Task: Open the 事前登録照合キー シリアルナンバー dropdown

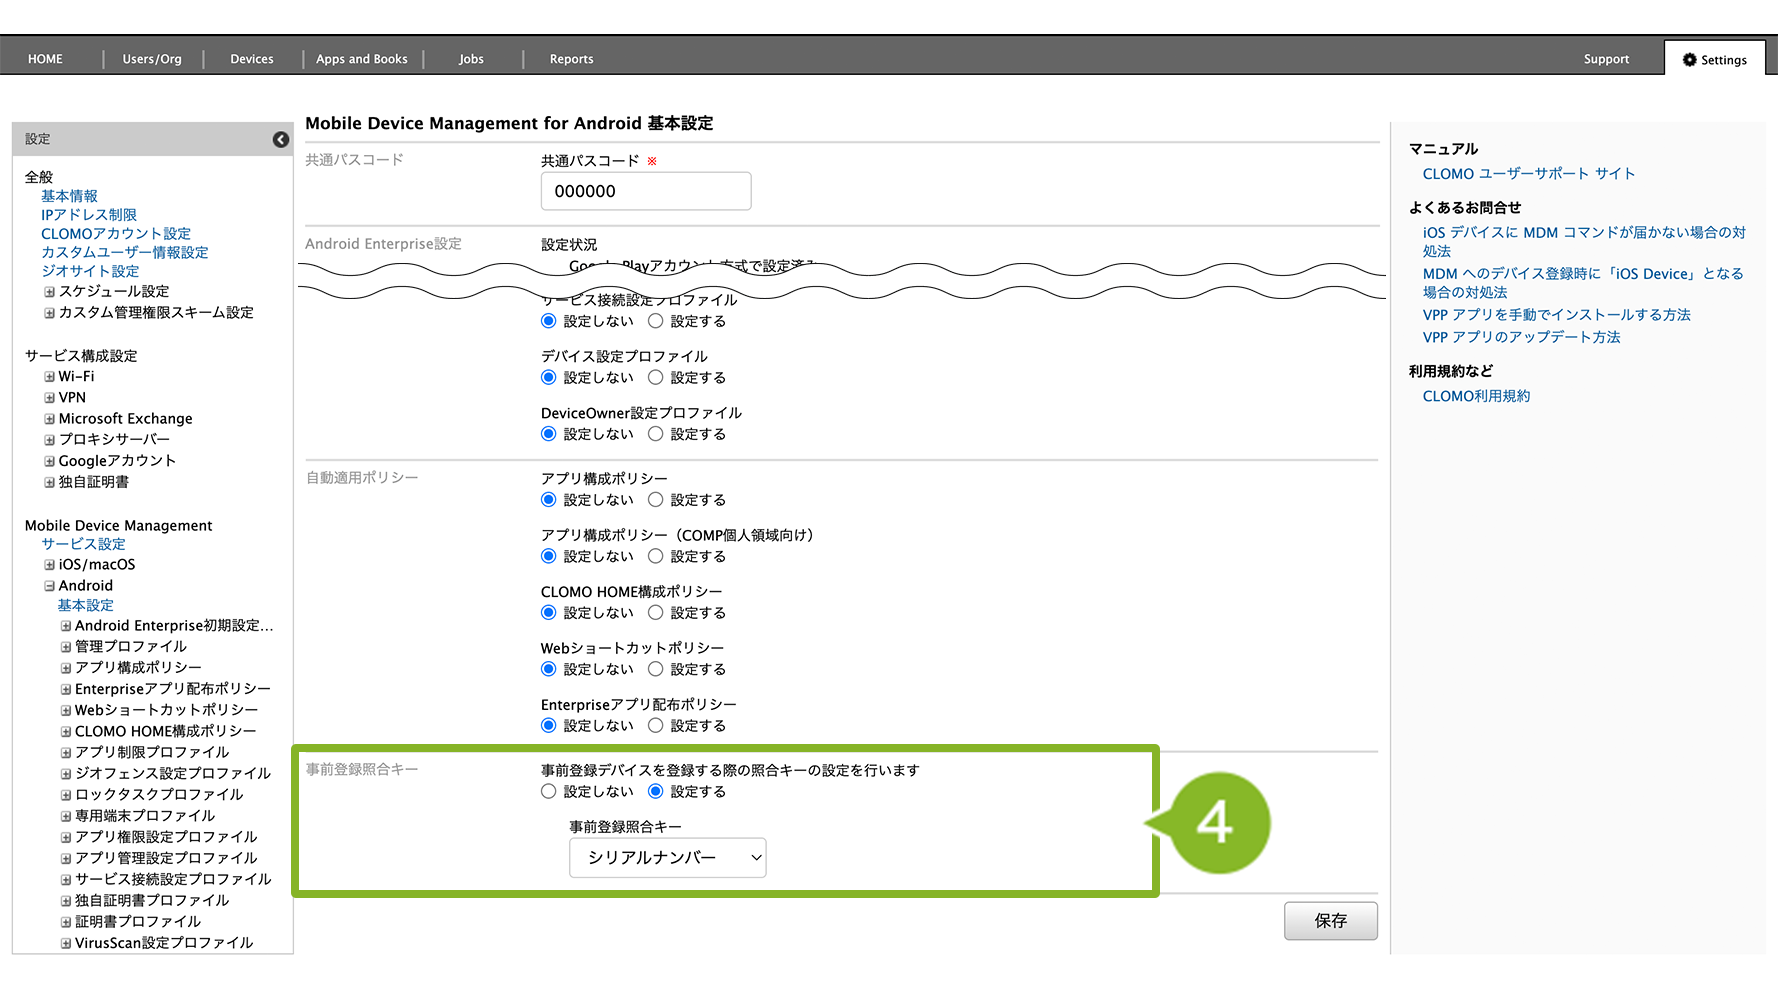Action: [667, 858]
